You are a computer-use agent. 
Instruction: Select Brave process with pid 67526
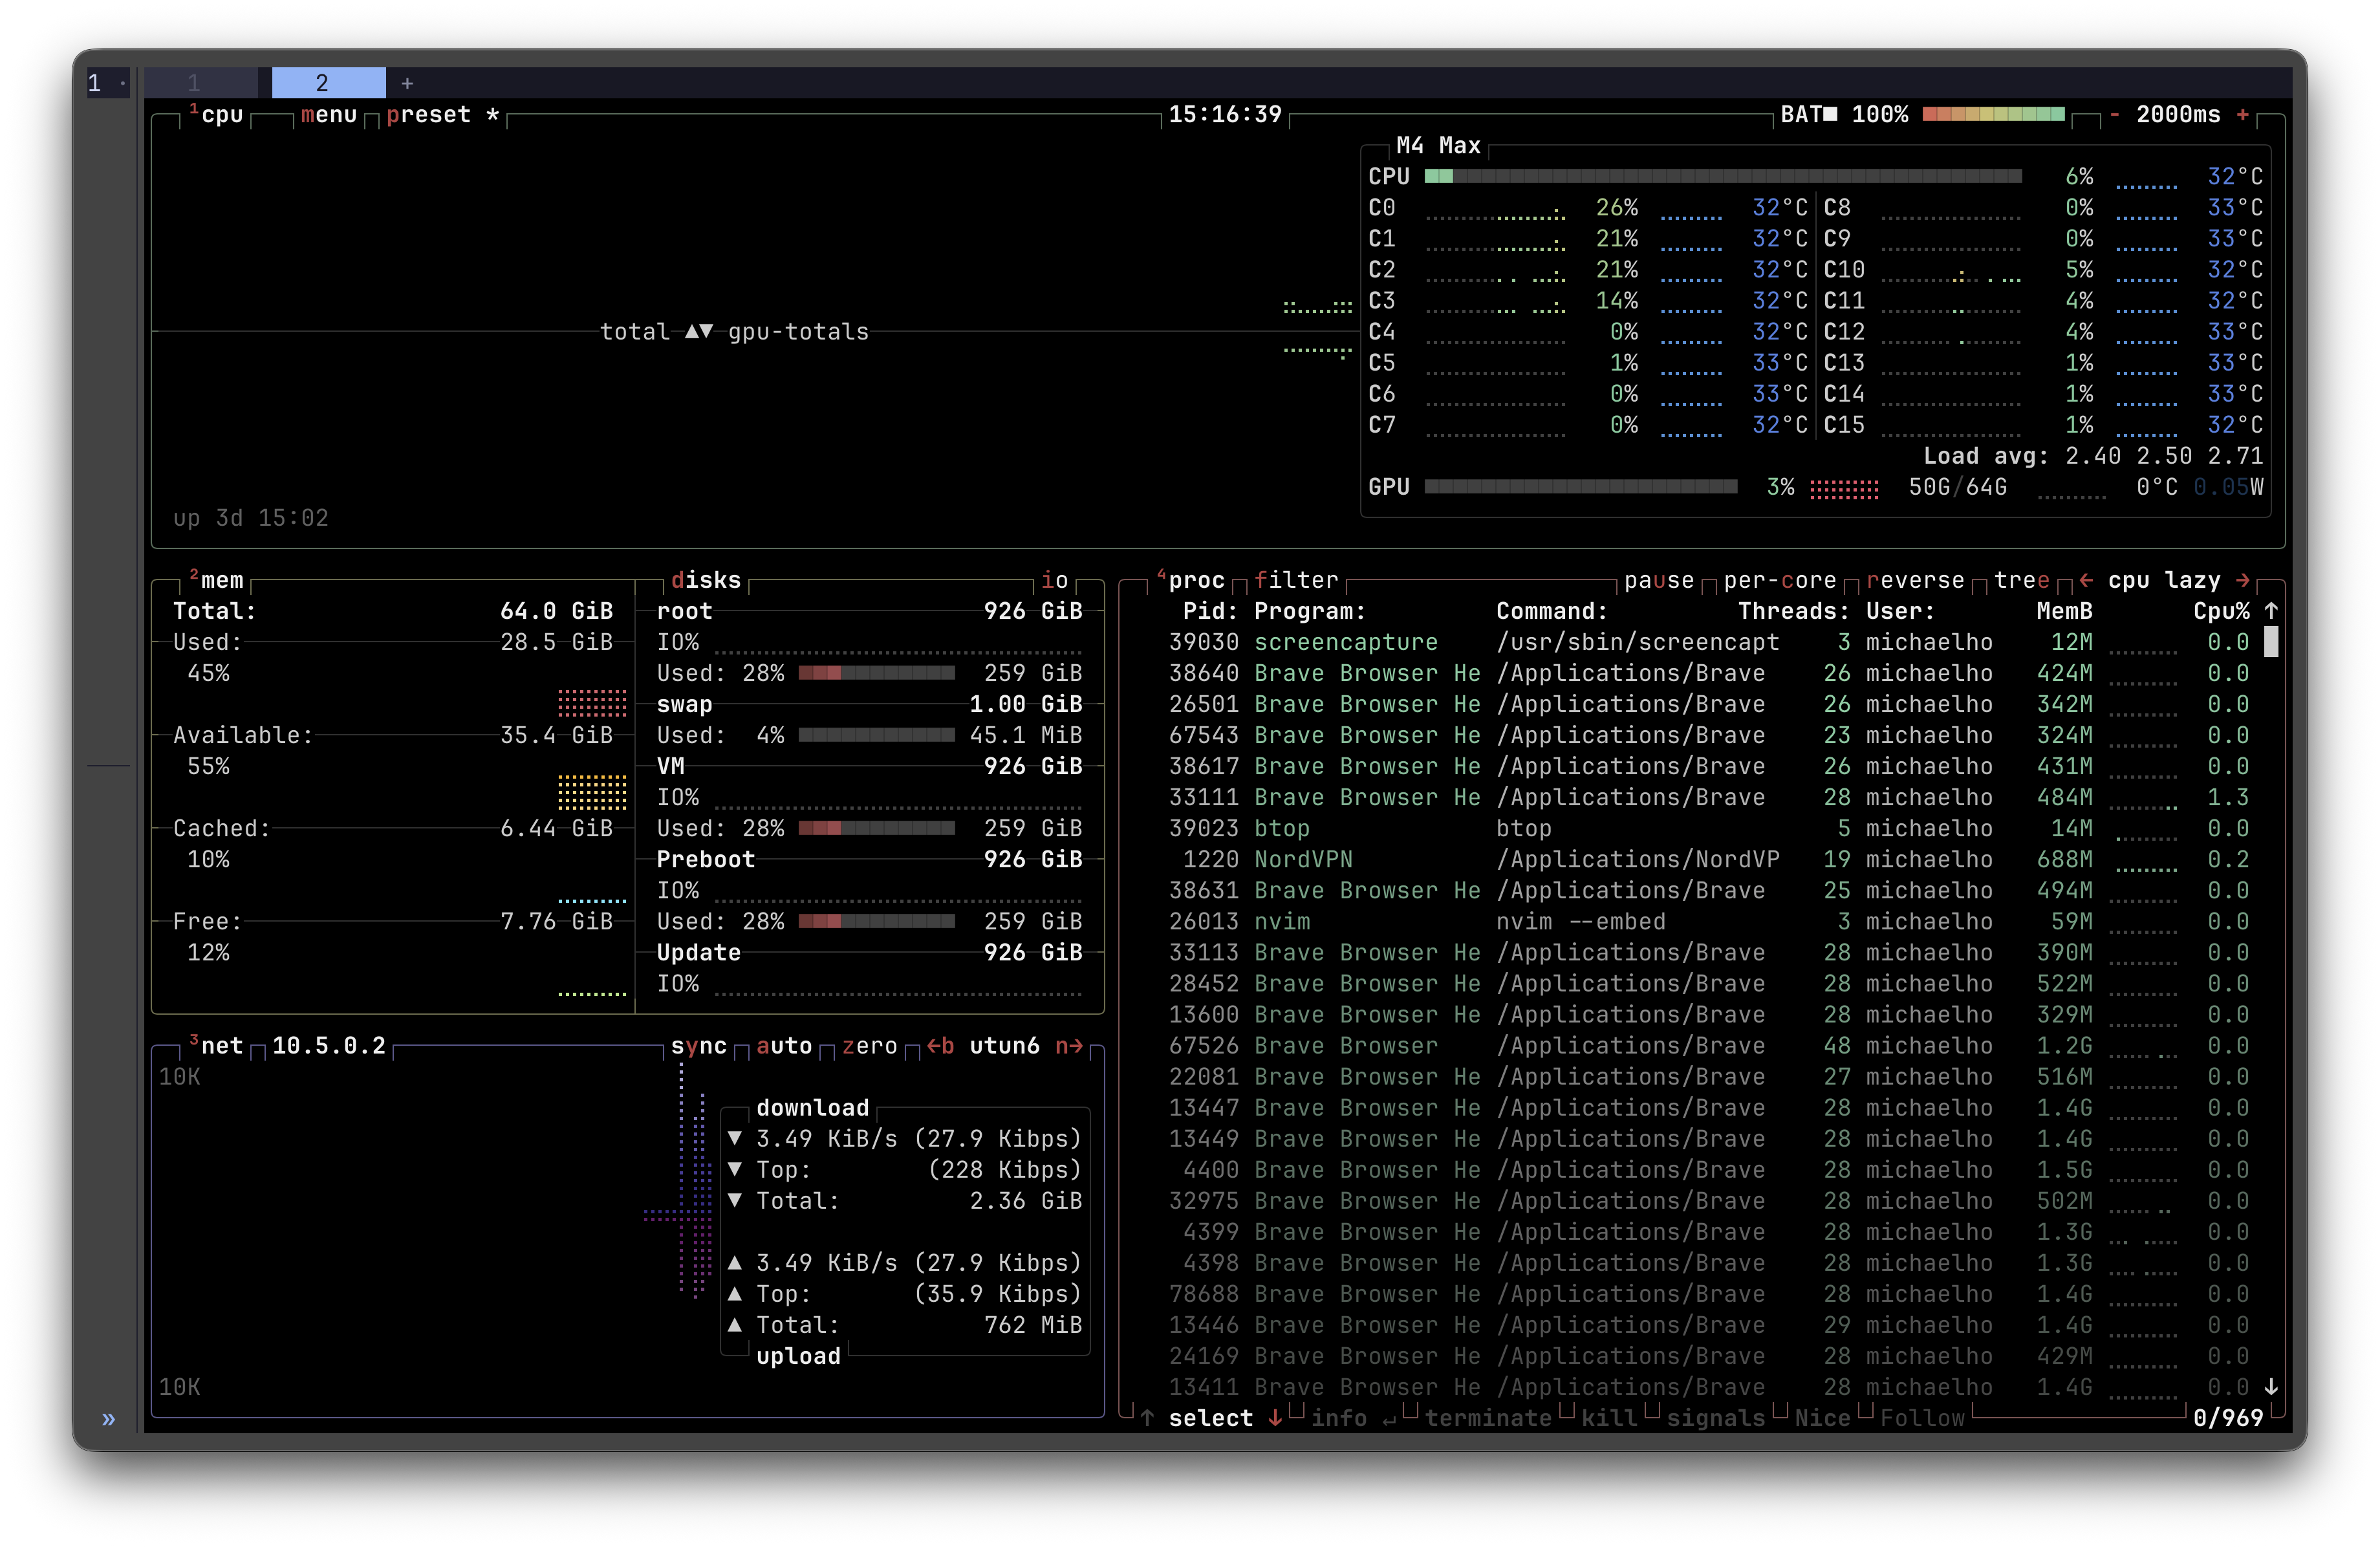(1709, 1046)
